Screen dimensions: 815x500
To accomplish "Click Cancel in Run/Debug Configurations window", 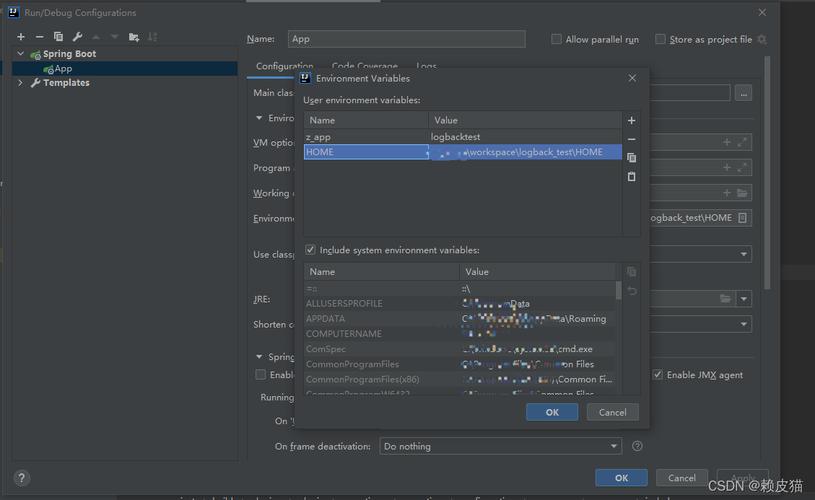I will [681, 478].
